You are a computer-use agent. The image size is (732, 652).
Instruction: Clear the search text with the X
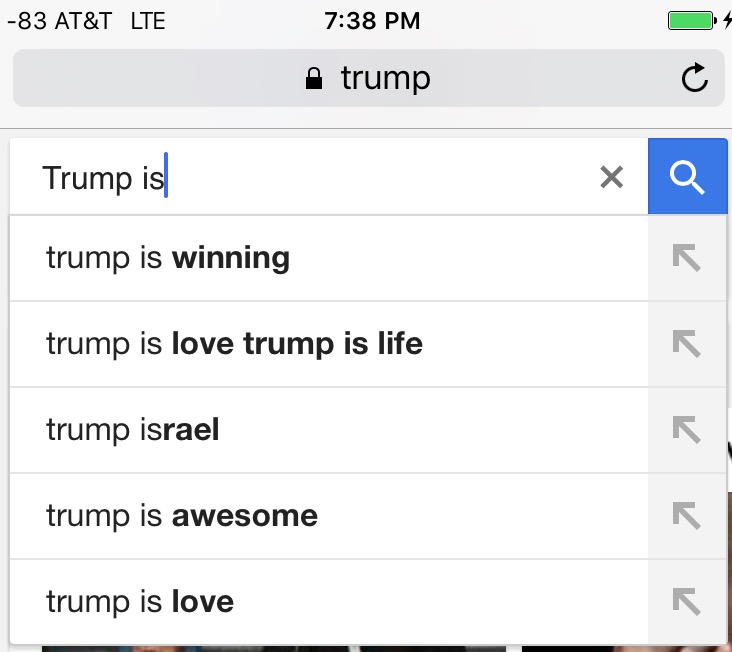coord(611,178)
